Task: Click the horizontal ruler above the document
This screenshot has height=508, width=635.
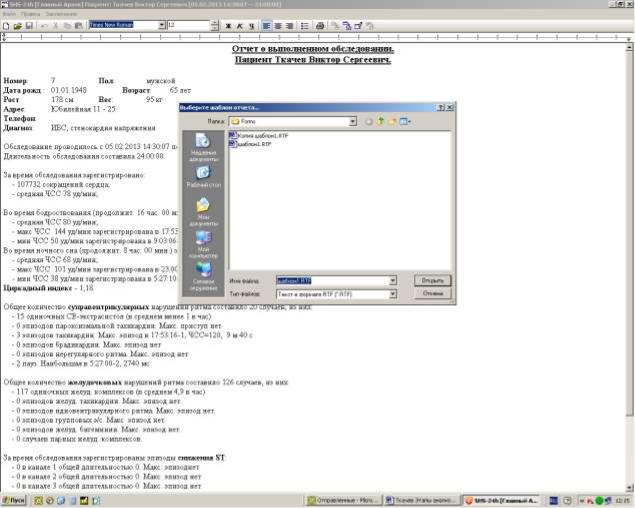Action: 316,37
